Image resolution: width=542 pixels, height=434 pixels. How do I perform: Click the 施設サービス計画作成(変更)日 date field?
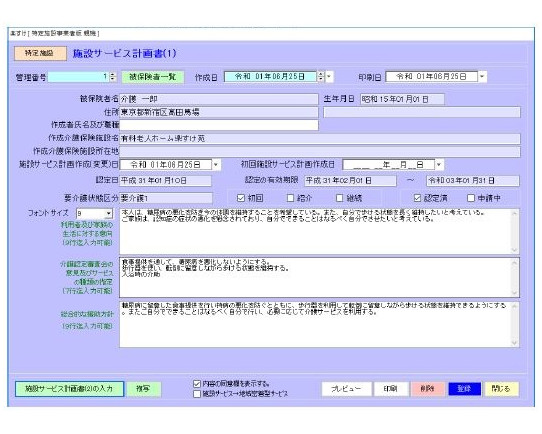point(166,164)
